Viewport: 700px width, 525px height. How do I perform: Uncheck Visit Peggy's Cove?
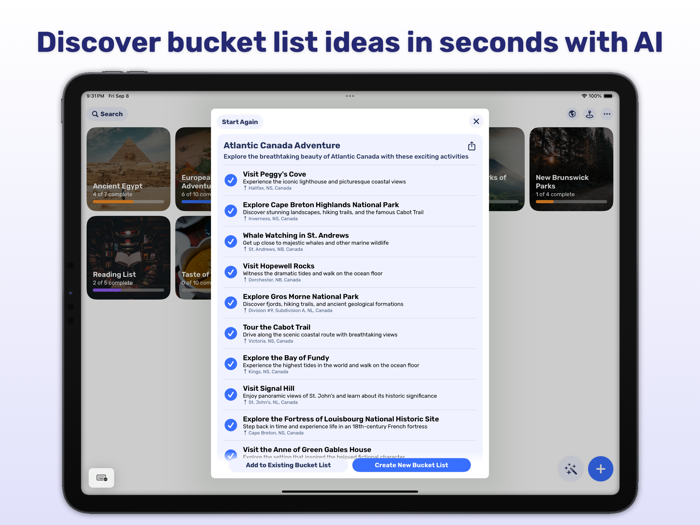pos(231,180)
